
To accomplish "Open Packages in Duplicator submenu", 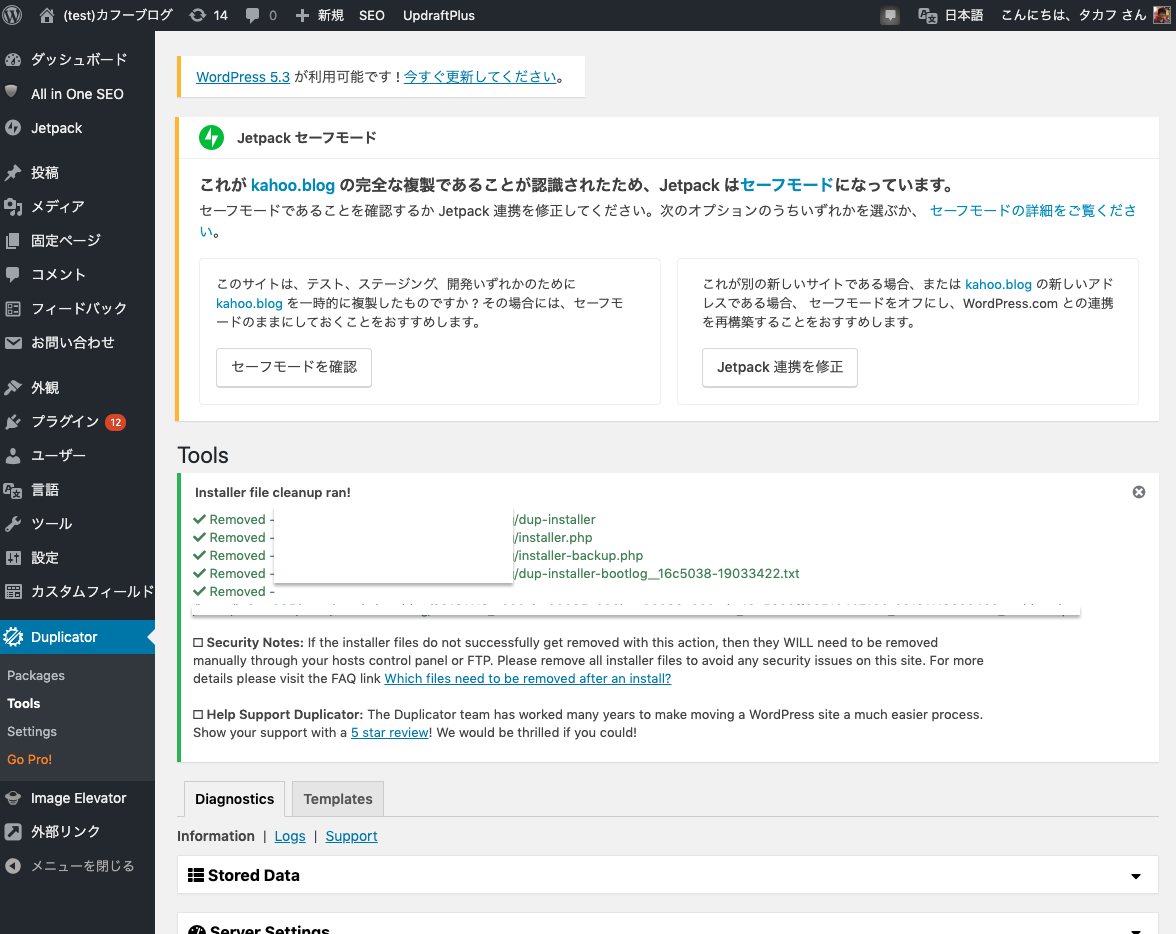I will pos(36,675).
